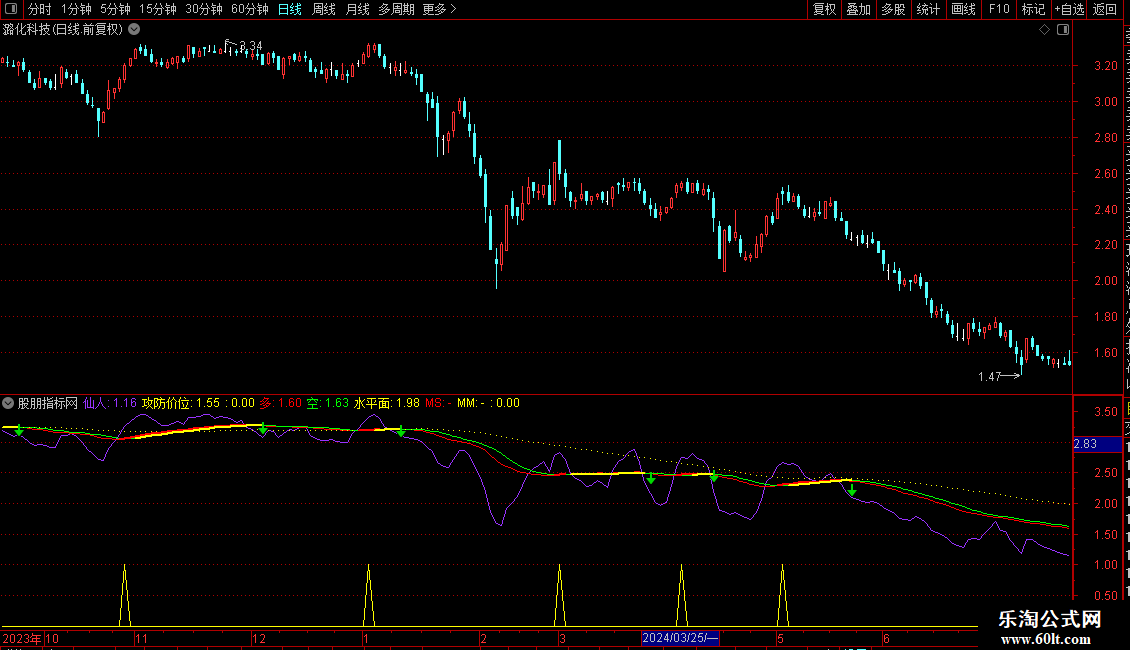The width and height of the screenshot is (1130, 650).
Task: Open the 画线 drawing tools
Action: pos(963,9)
